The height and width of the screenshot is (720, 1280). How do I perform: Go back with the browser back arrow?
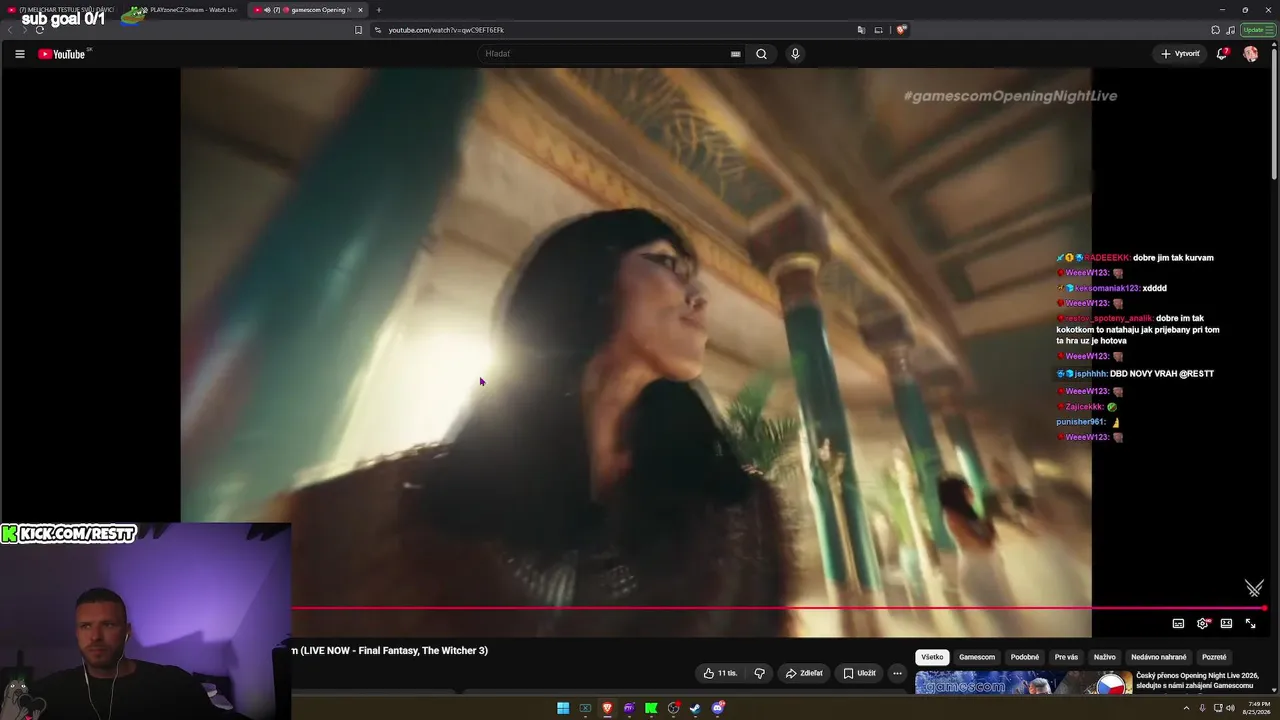click(x=10, y=30)
